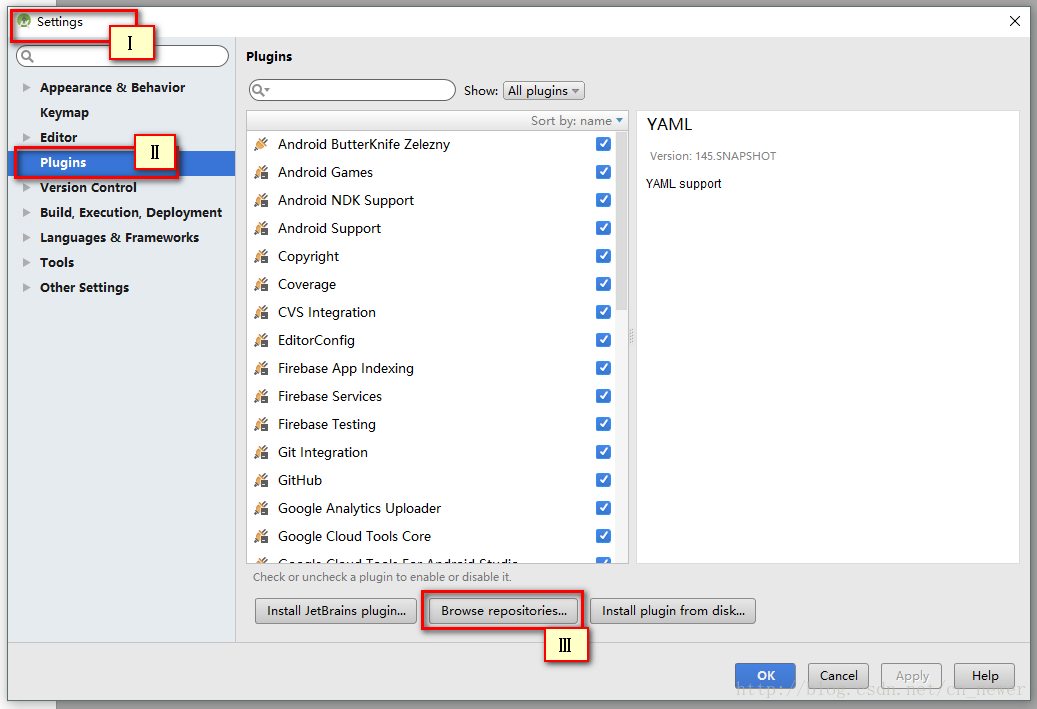Viewport: 1037px width, 709px height.
Task: Click the magnifier icon in settings search
Action: click(x=27, y=56)
